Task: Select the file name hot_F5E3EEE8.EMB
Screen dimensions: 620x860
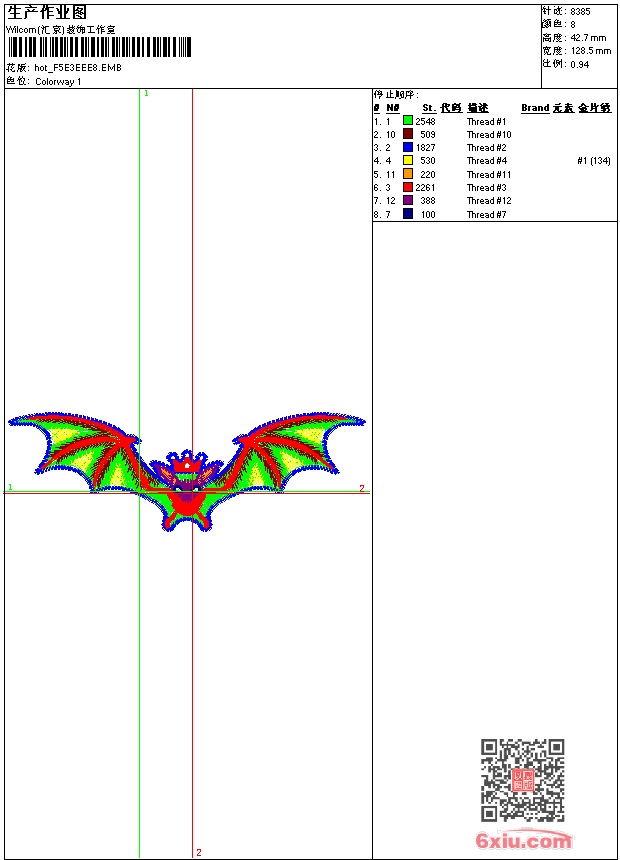Action: (78, 68)
